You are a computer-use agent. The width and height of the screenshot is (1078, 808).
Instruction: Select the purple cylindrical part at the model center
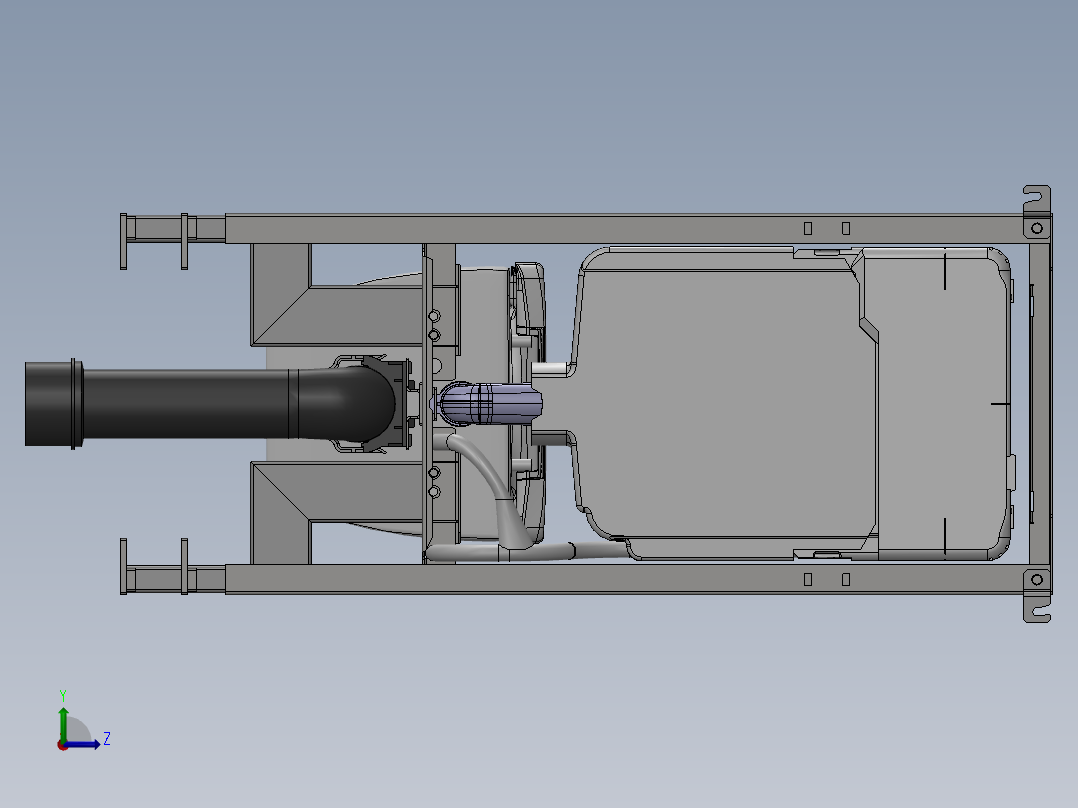[490, 403]
